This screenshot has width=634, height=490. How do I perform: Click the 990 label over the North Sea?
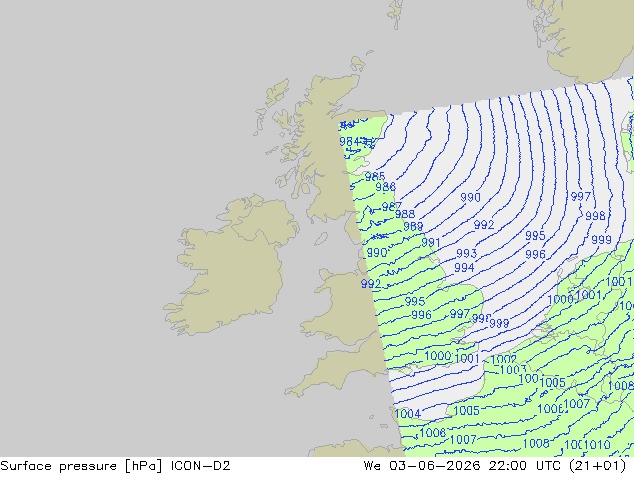click(471, 197)
